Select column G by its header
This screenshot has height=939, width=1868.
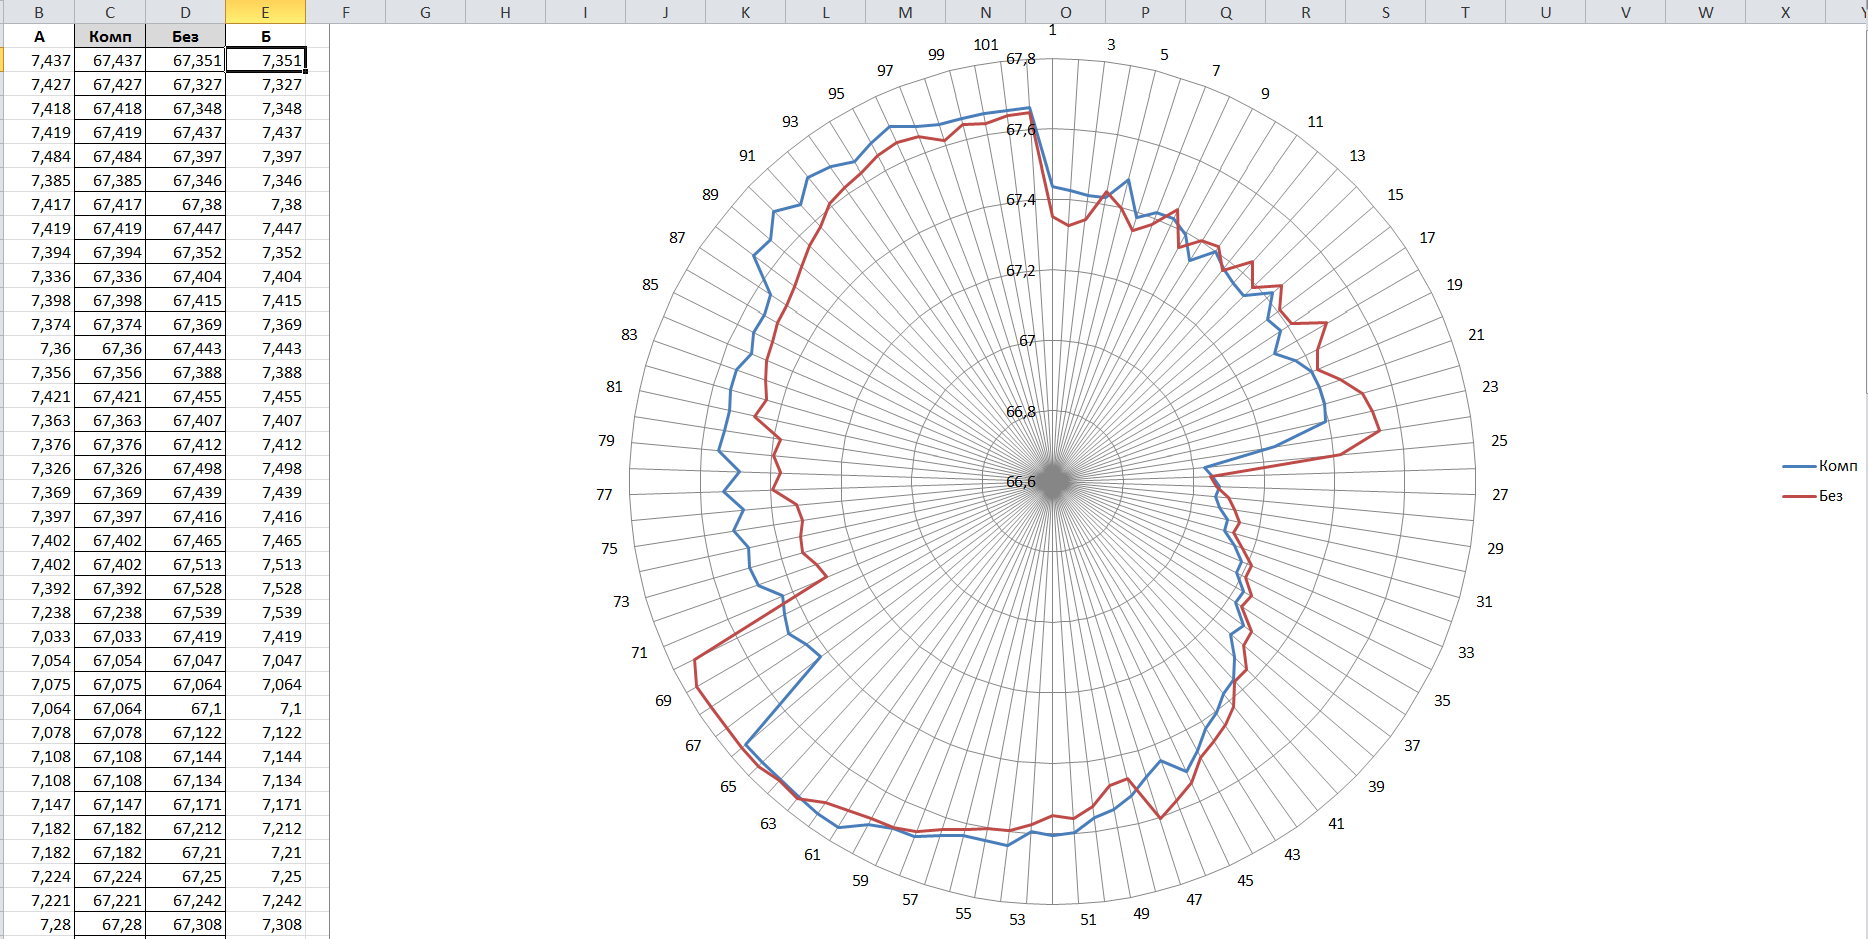click(x=426, y=12)
